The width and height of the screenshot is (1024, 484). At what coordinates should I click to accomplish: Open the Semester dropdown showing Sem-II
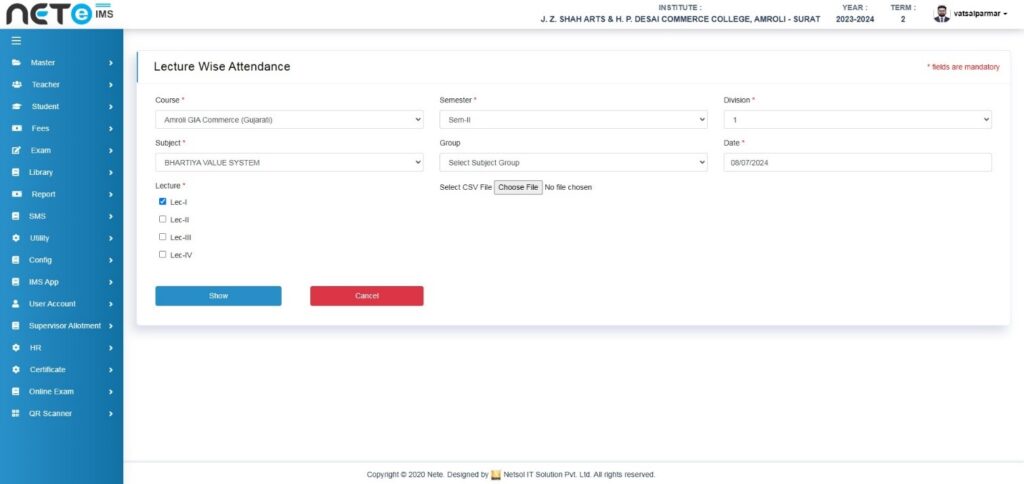[x=573, y=120]
